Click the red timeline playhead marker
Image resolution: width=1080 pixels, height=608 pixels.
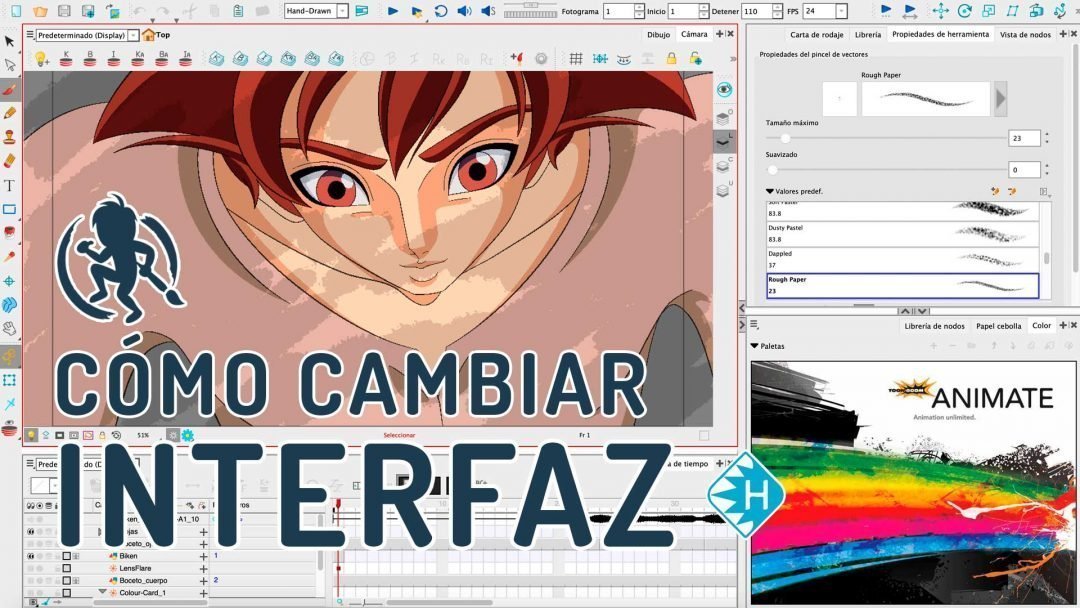(x=338, y=505)
